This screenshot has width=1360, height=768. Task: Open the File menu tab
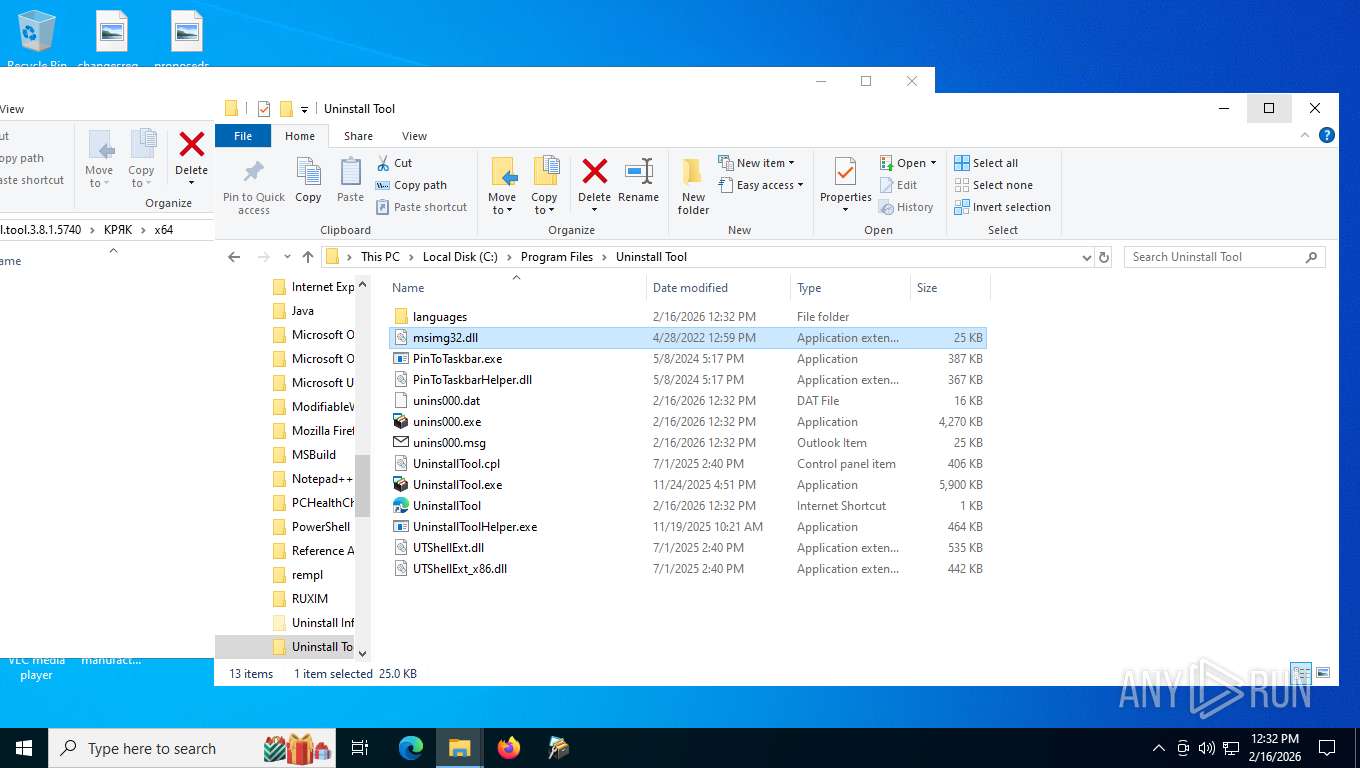point(243,136)
